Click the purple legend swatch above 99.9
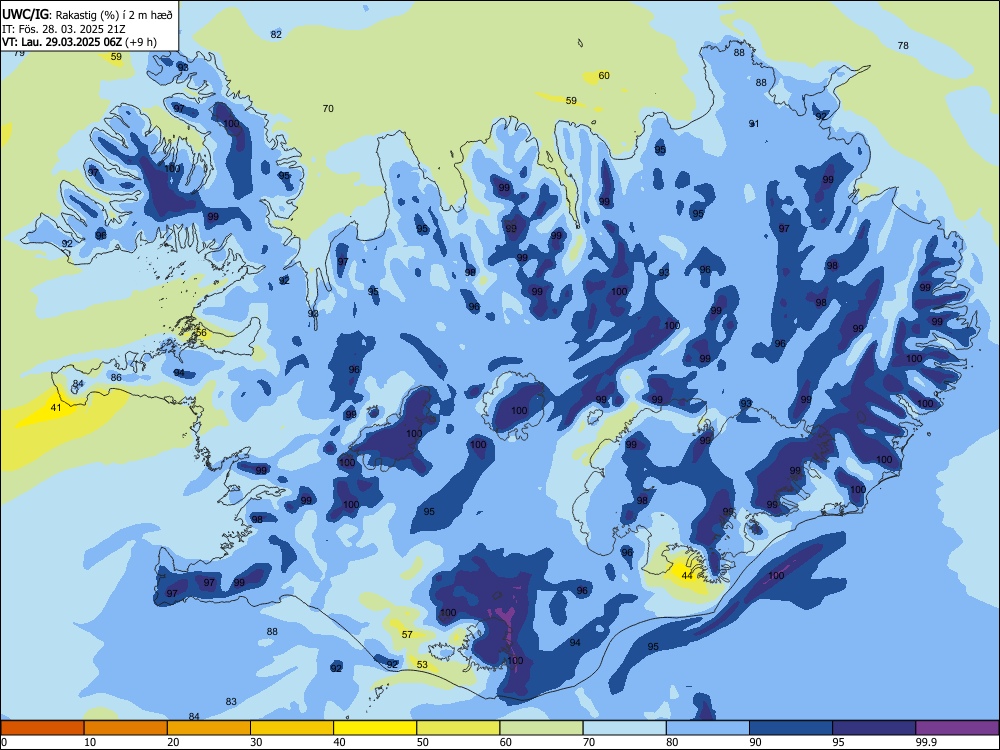 pyautogui.click(x=957, y=728)
